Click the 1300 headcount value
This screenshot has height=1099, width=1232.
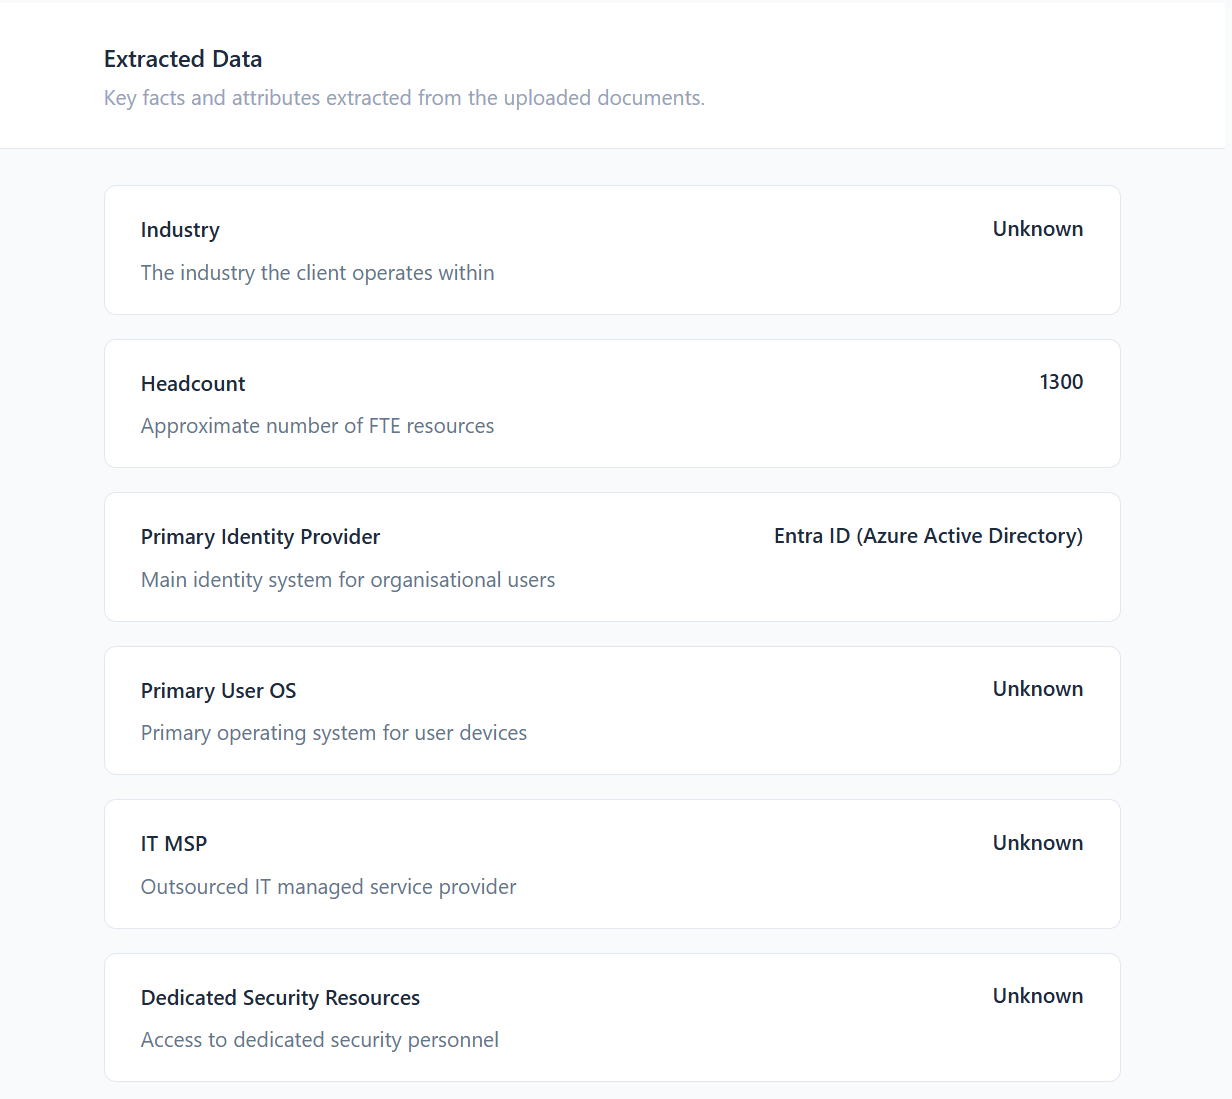pos(1061,381)
